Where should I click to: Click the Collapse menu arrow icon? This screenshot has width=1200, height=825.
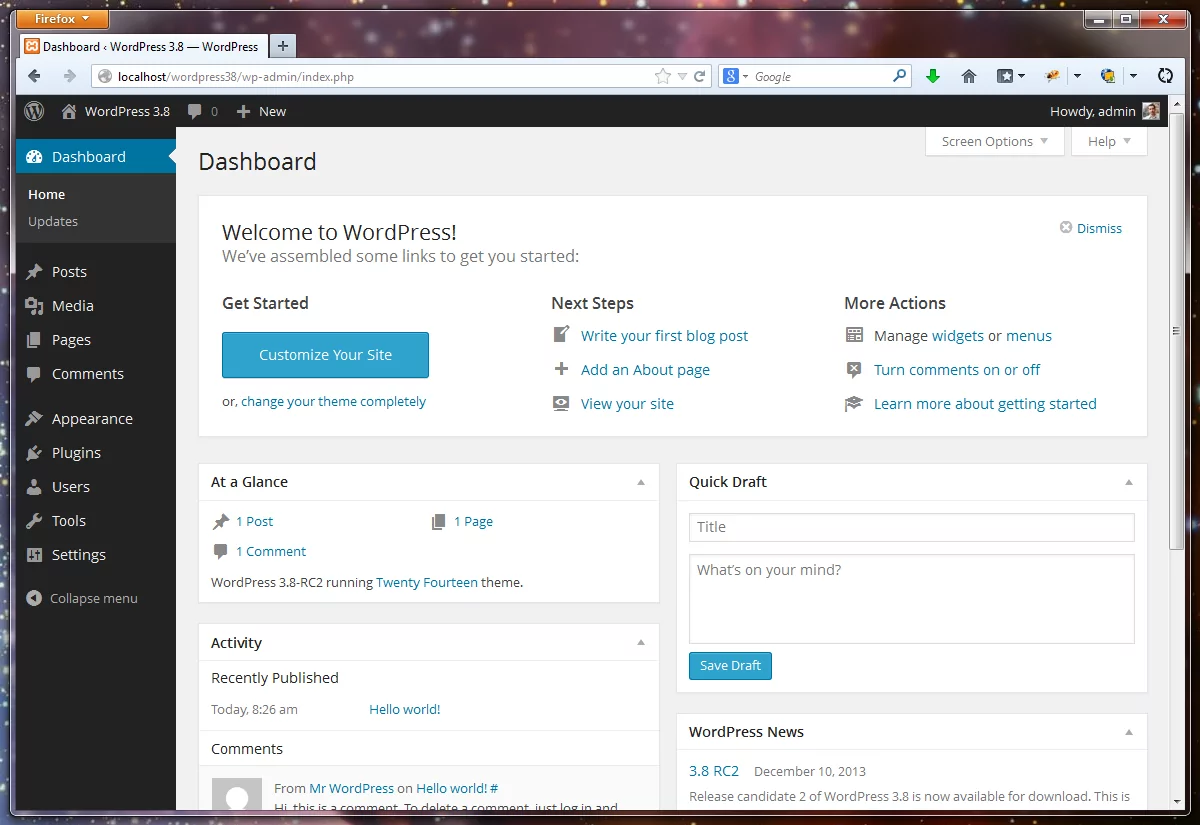[x=35, y=598]
